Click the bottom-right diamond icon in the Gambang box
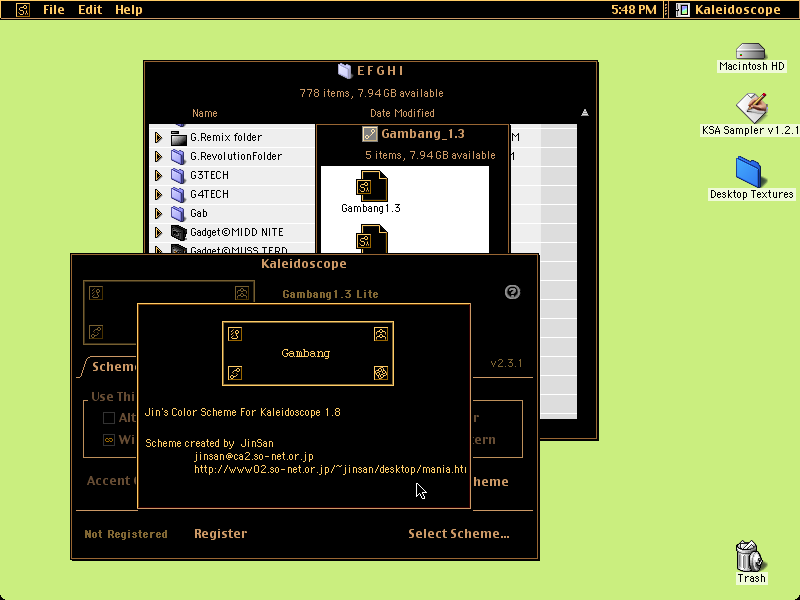Viewport: 800px width, 600px height. click(381, 373)
